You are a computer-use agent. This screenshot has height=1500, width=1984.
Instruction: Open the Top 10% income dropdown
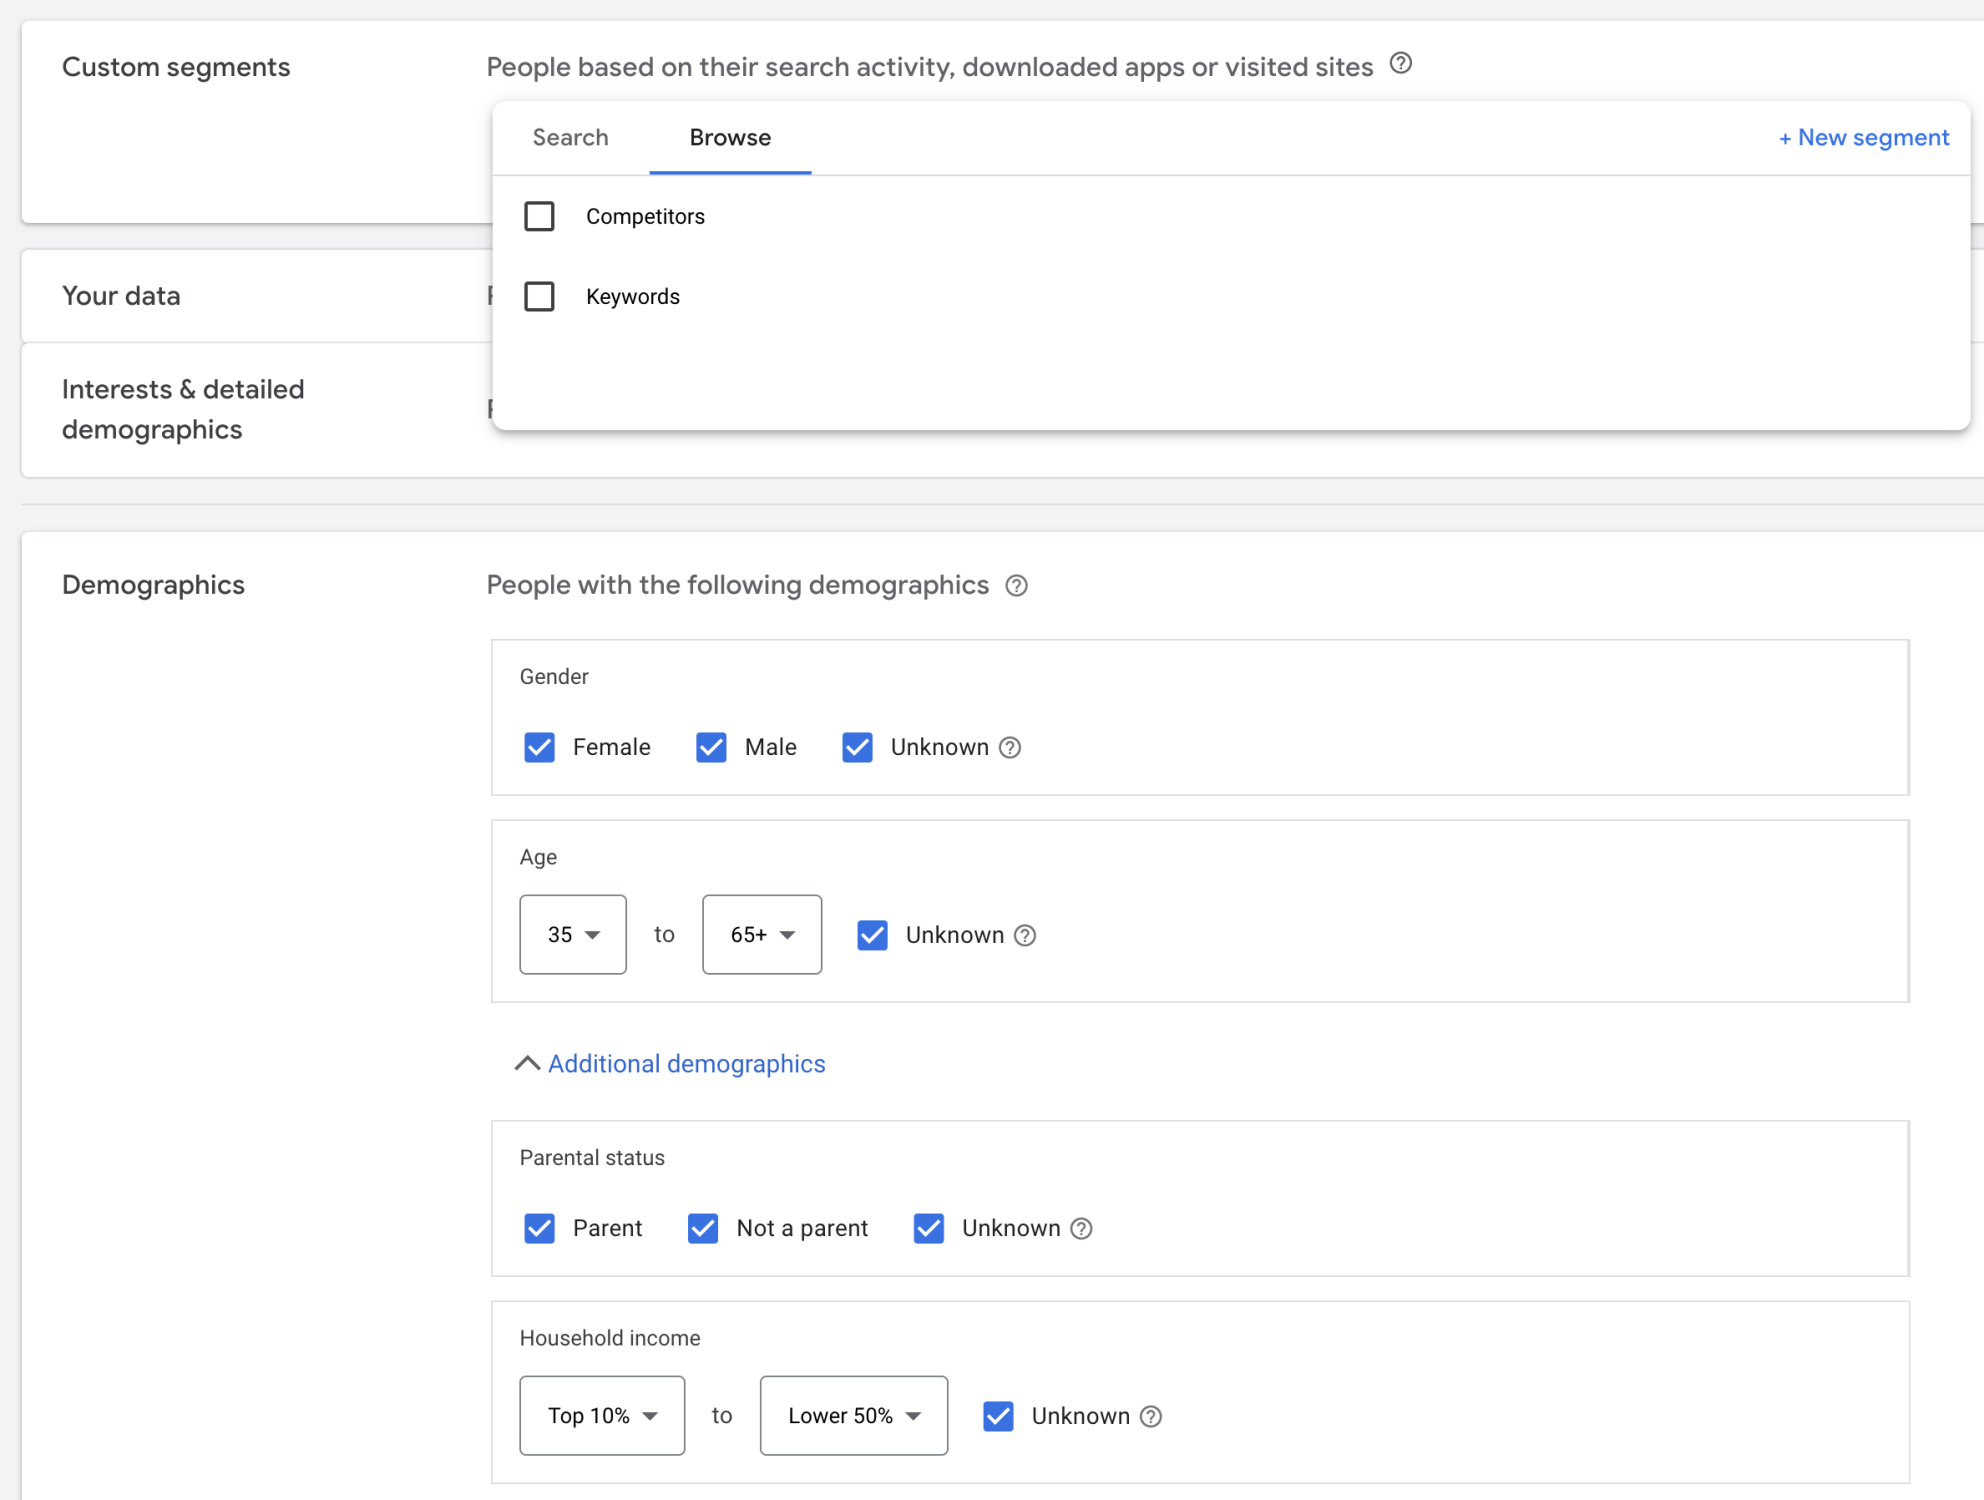[x=601, y=1415]
